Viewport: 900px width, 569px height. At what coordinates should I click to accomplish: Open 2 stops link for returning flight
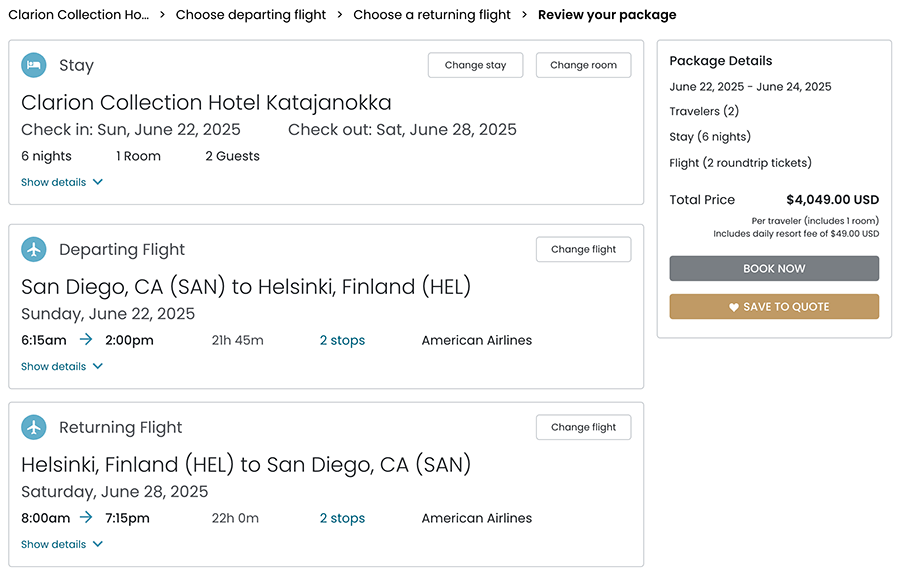tap(342, 518)
